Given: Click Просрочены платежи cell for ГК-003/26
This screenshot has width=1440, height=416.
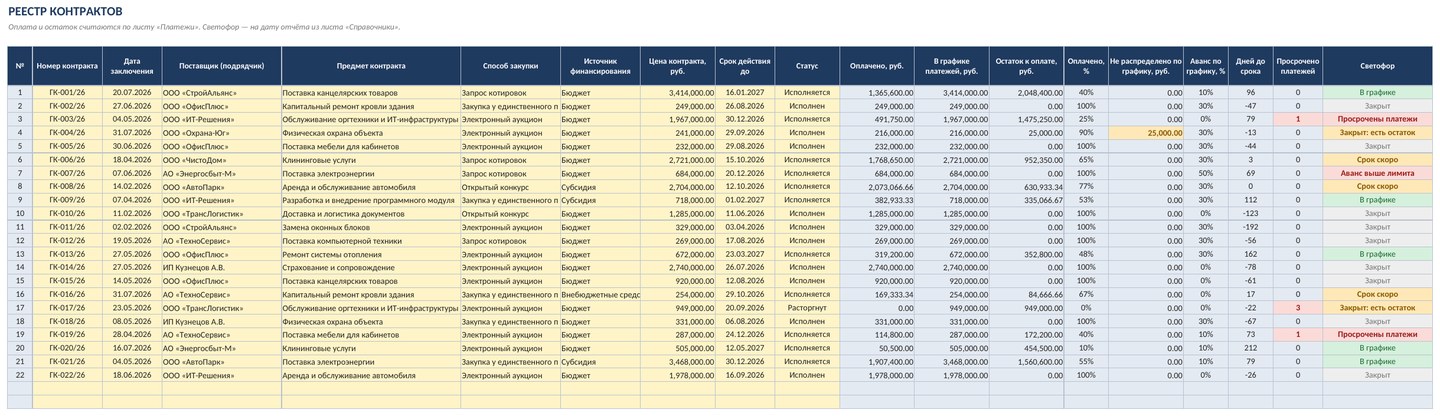Looking at the screenshot, I should coord(1377,119).
